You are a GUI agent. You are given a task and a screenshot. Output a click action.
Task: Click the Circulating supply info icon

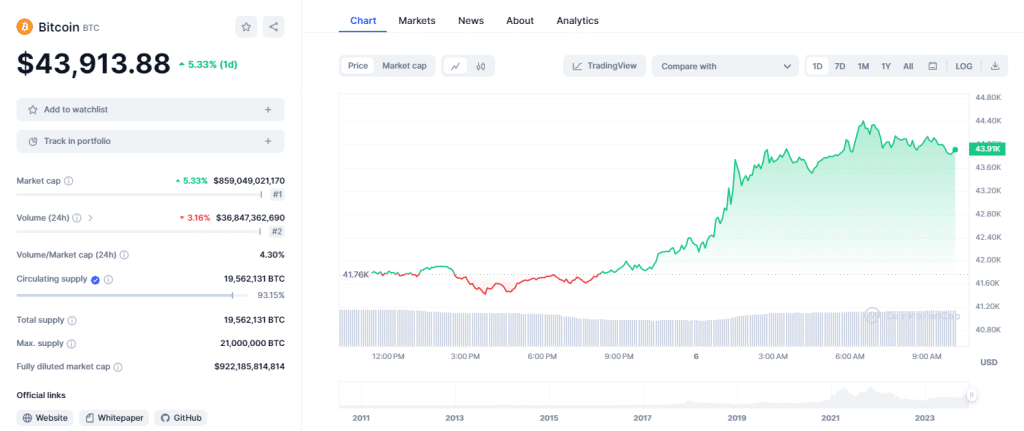(x=108, y=279)
